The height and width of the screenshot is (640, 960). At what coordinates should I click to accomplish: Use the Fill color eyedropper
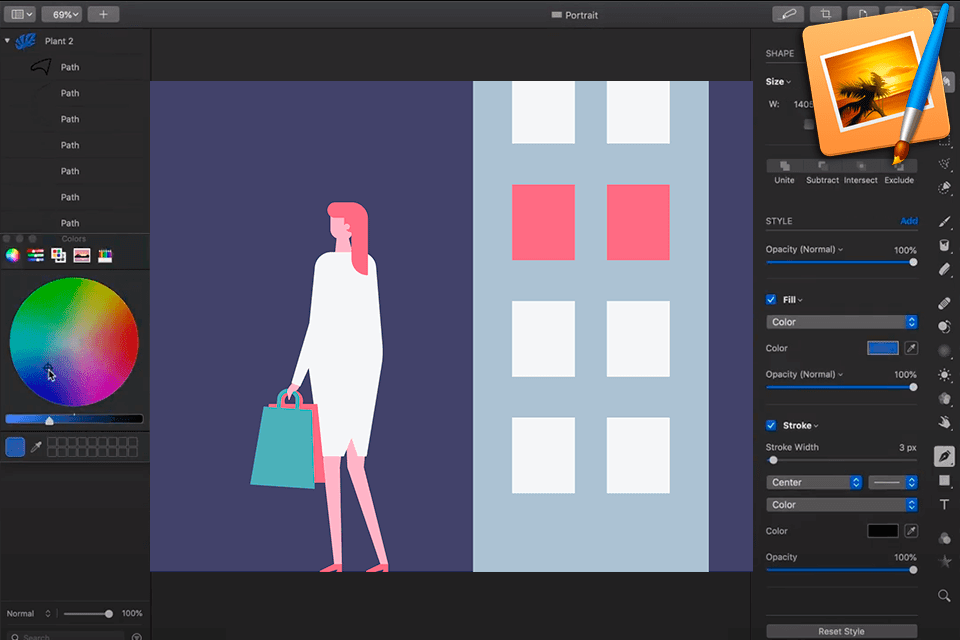[911, 348]
